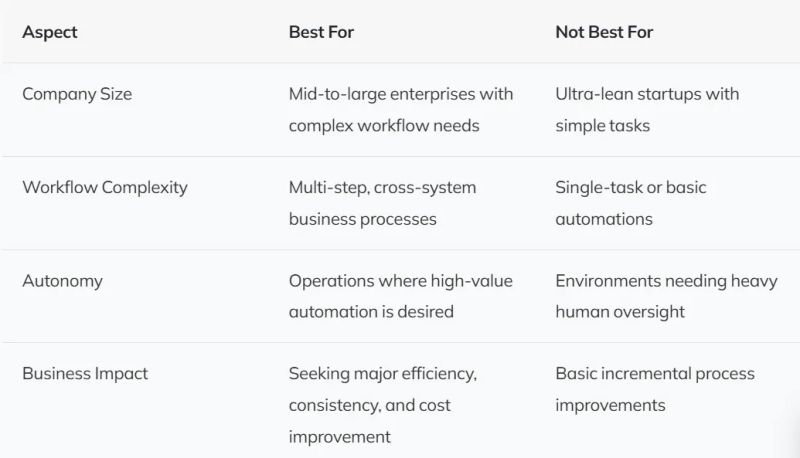Click the word 'improvement' ending the last row
This screenshot has height=458, width=800.
(339, 436)
